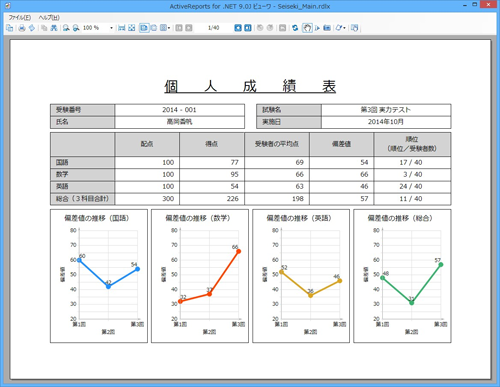
Task: Open the ヘルプ(H) menu
Action: pyautogui.click(x=49, y=18)
